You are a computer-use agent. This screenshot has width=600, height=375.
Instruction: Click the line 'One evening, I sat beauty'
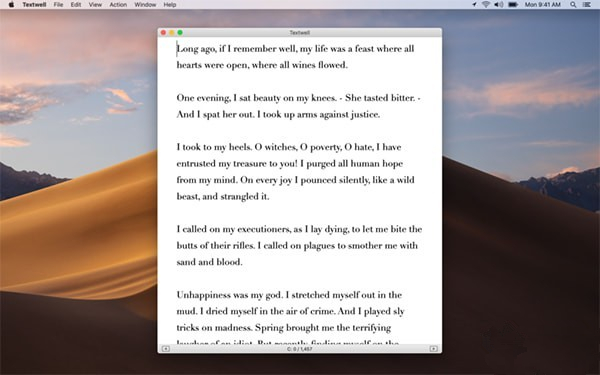tap(298, 98)
